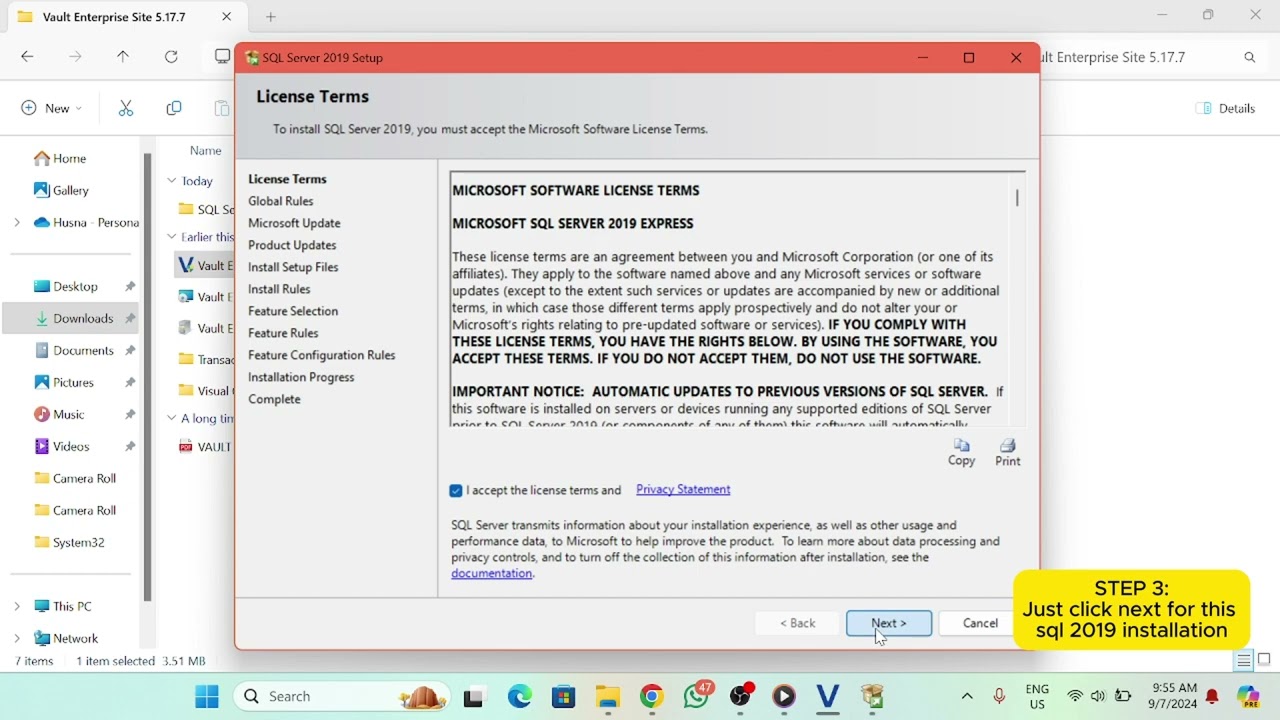The width and height of the screenshot is (1280, 720).
Task: Switch to large thumbnails view in status bar
Action: pyautogui.click(x=1264, y=660)
